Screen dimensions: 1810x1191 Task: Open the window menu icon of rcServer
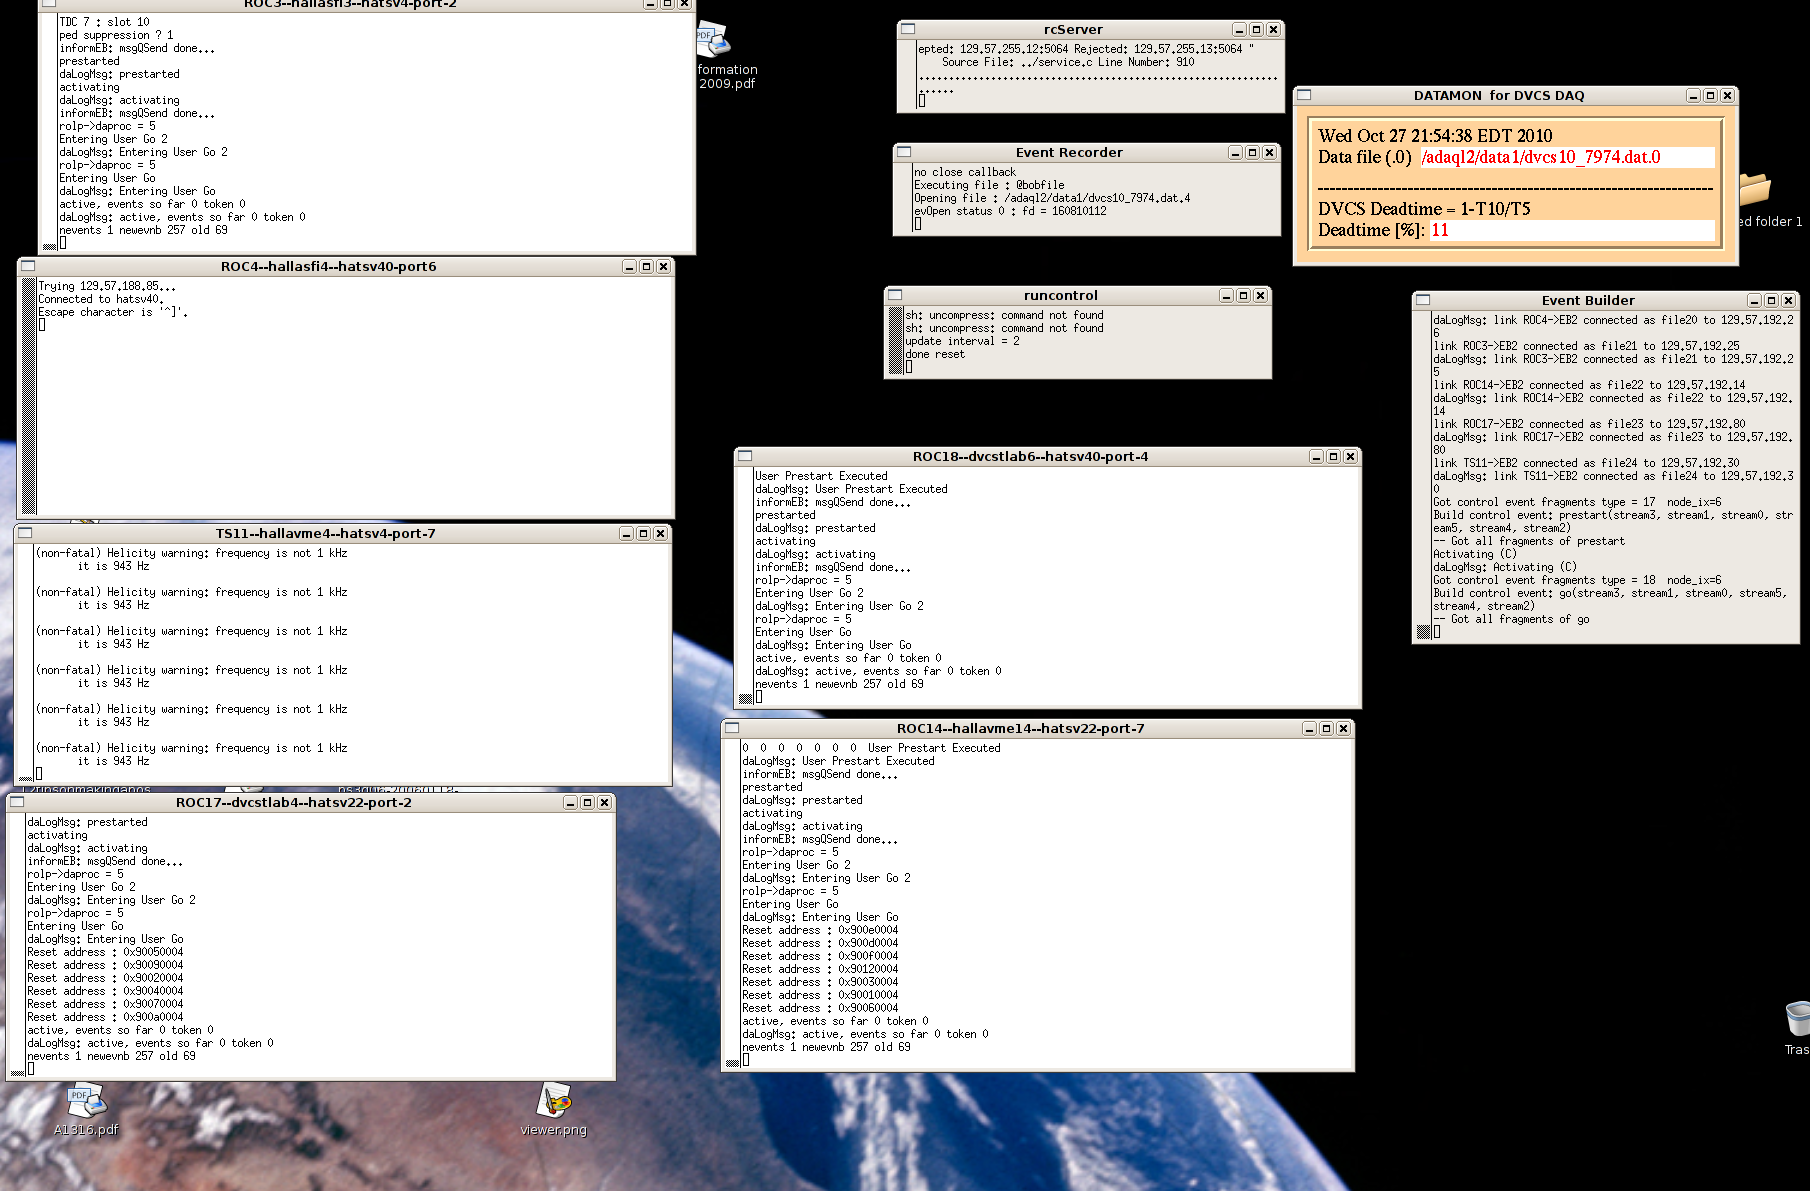point(908,29)
